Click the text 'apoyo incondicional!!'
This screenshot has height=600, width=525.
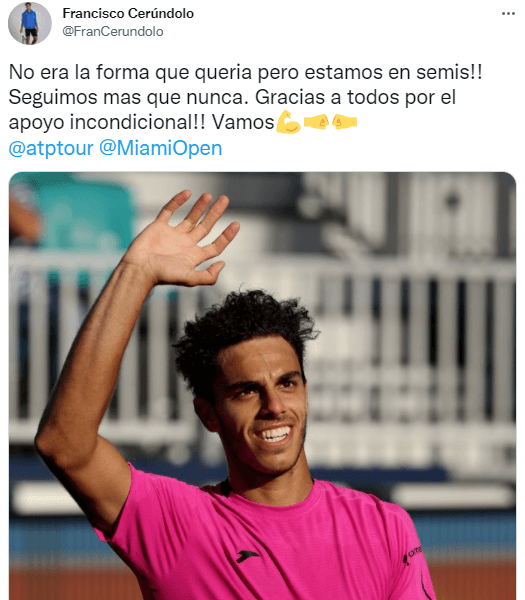(107, 123)
